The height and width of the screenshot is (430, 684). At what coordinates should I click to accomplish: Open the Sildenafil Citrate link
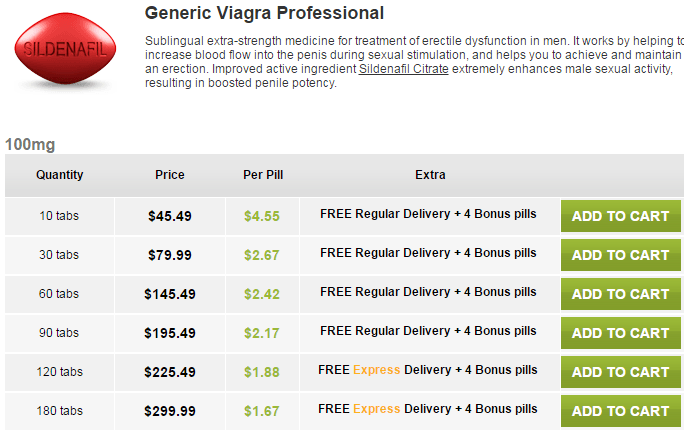404,69
